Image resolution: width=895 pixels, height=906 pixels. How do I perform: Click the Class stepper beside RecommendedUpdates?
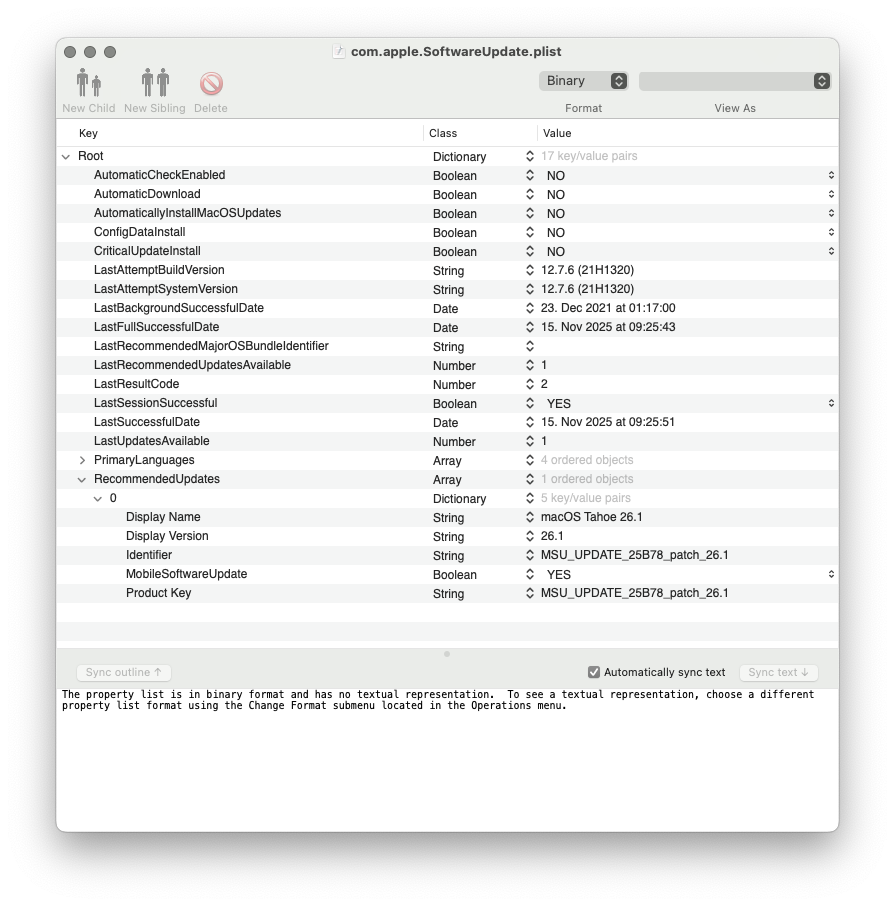tap(531, 479)
